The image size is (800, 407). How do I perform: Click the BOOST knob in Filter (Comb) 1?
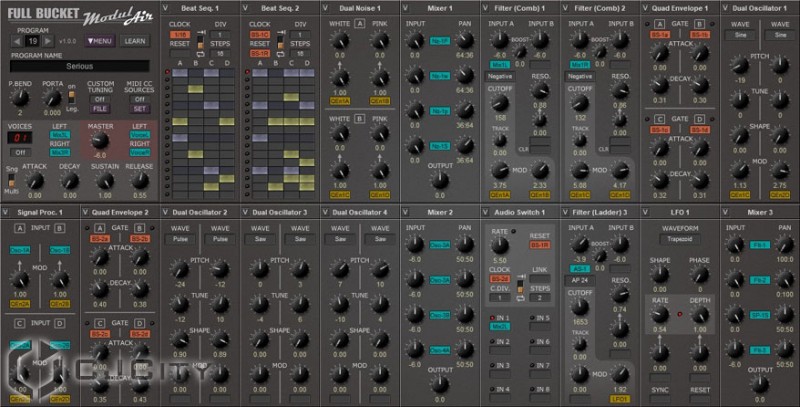[x=519, y=53]
